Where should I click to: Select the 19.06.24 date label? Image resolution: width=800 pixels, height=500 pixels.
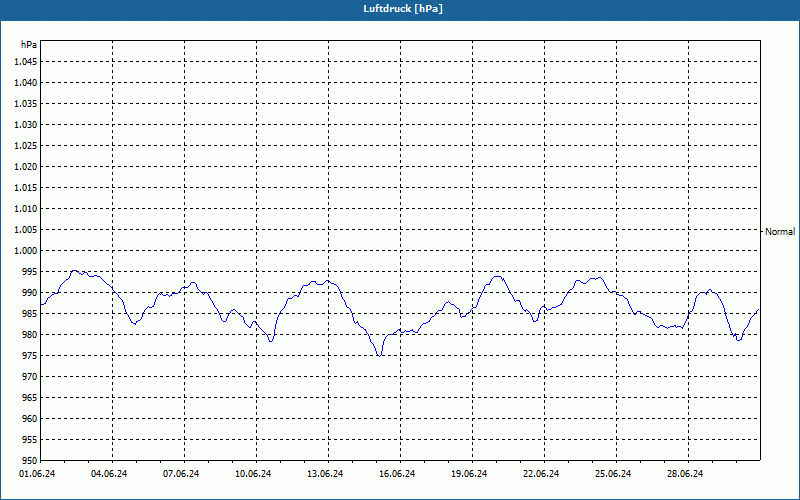(469, 474)
